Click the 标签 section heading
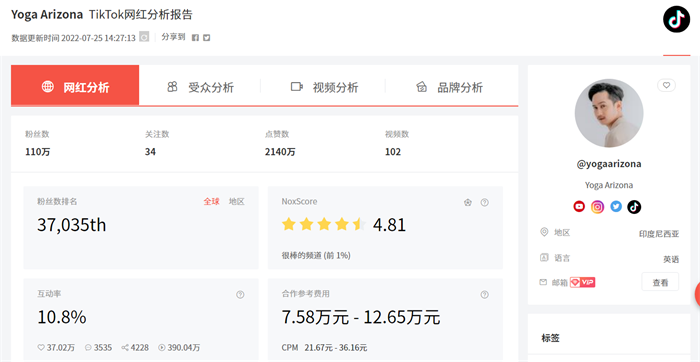The image size is (700, 362). 550,338
